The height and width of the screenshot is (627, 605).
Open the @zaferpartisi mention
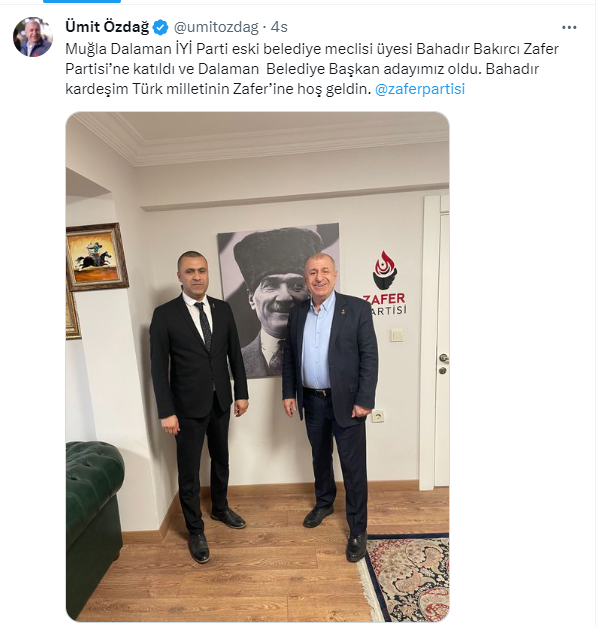pyautogui.click(x=420, y=89)
